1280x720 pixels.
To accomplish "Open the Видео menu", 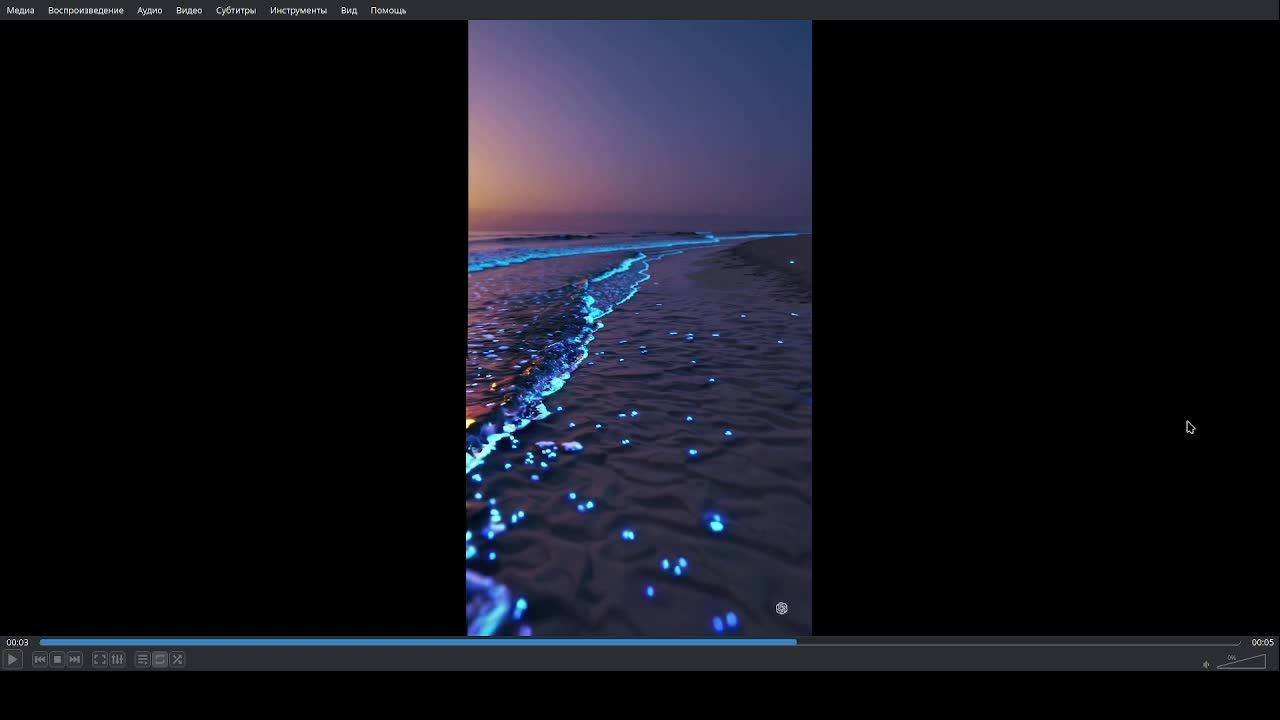I will pos(189,10).
